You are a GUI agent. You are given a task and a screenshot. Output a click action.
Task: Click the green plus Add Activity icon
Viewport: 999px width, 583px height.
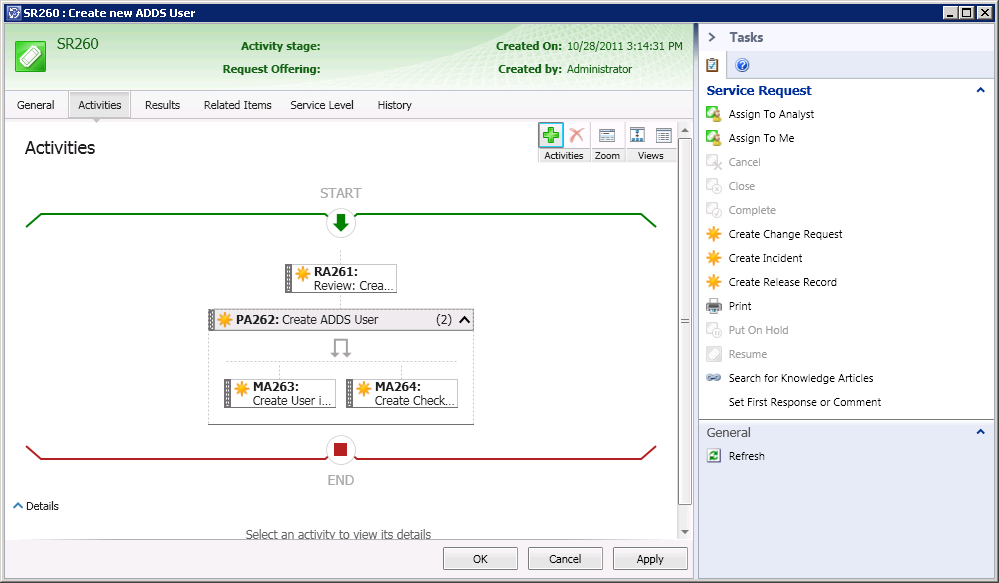coord(550,136)
